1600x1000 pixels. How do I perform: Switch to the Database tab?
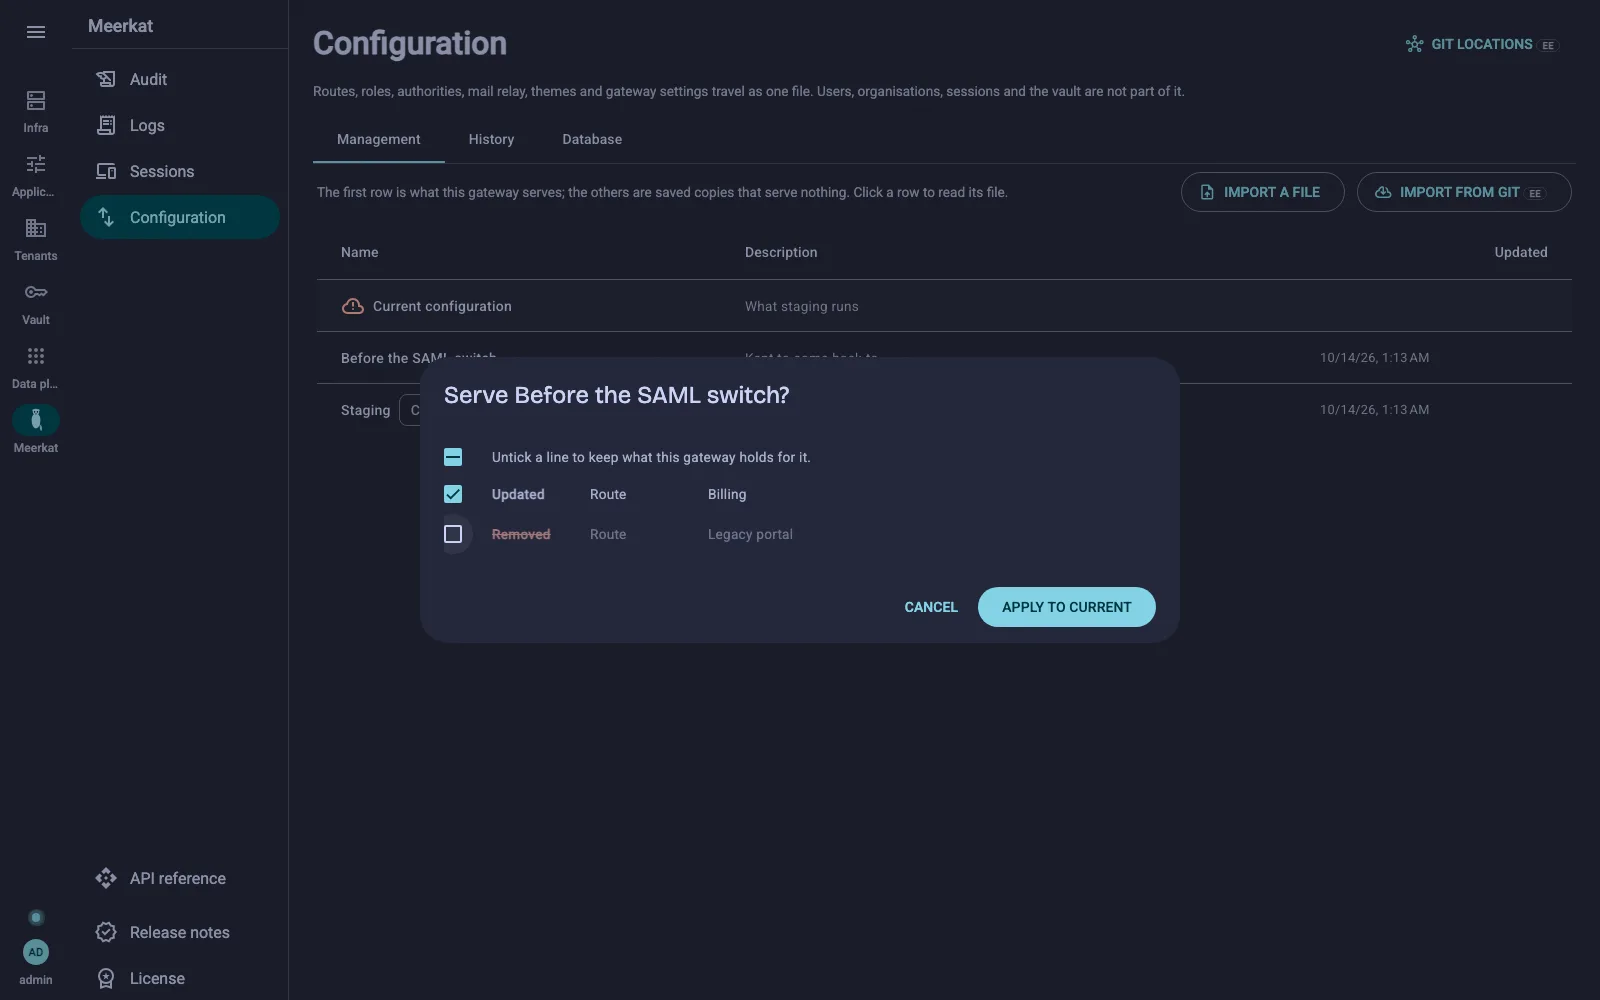592,140
